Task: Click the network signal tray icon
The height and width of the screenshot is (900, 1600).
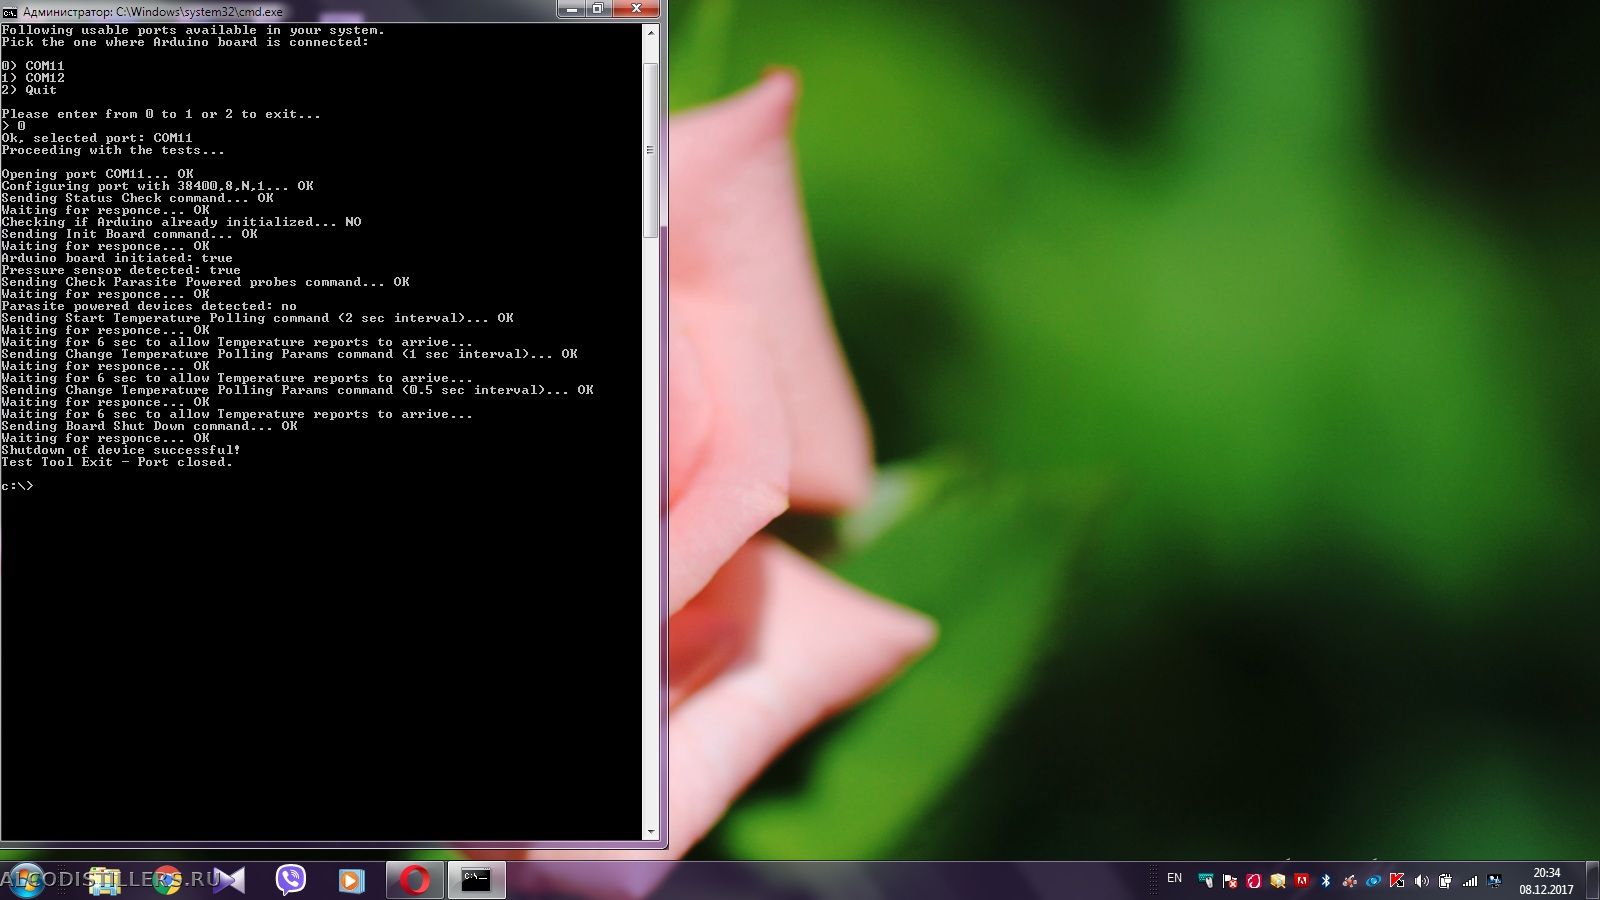Action: click(x=1470, y=881)
